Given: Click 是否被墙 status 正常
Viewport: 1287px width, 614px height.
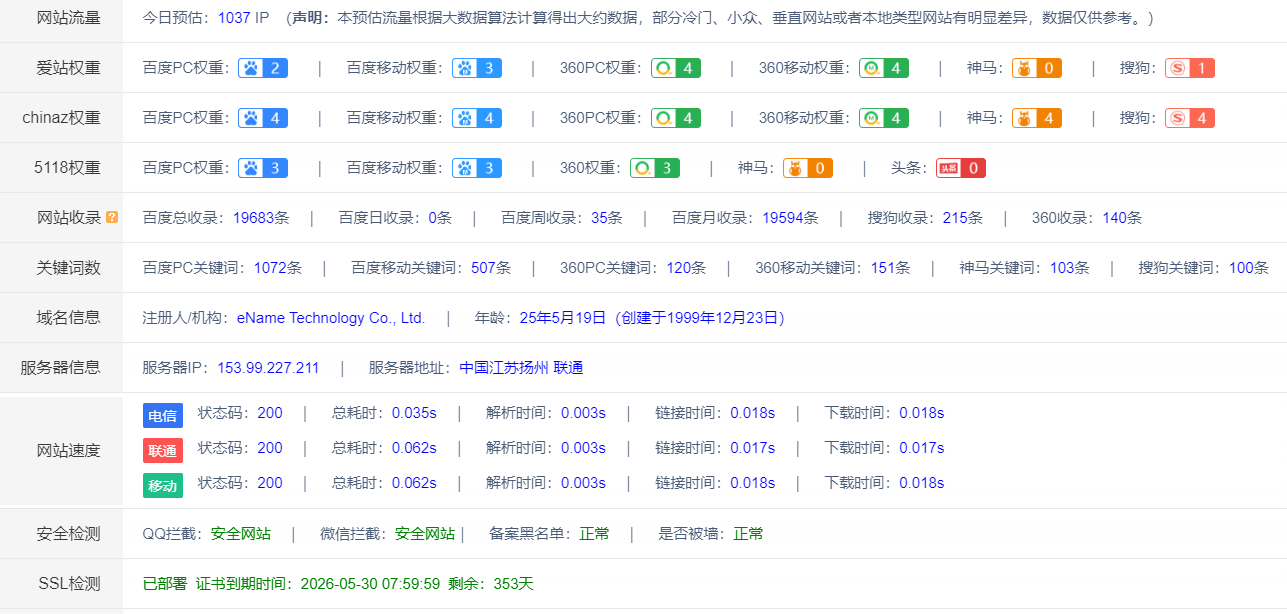Looking at the screenshot, I should 748,534.
